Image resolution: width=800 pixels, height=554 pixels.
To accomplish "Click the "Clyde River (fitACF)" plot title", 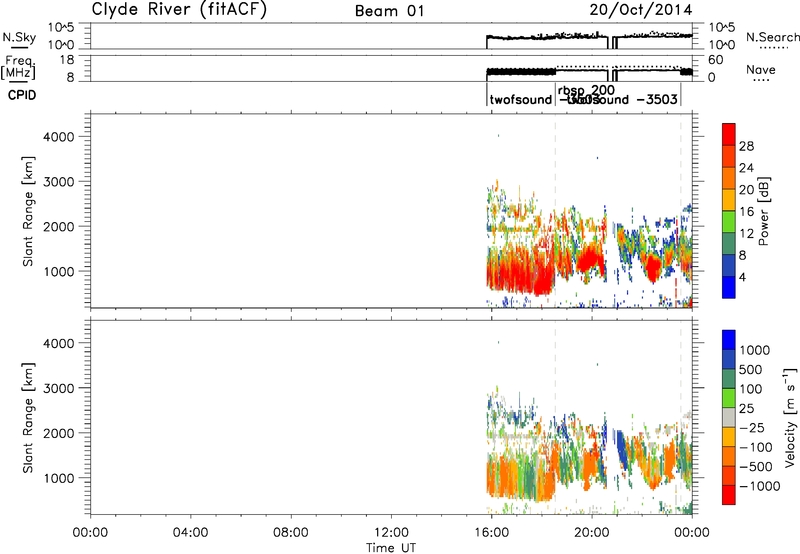I will point(179,10).
